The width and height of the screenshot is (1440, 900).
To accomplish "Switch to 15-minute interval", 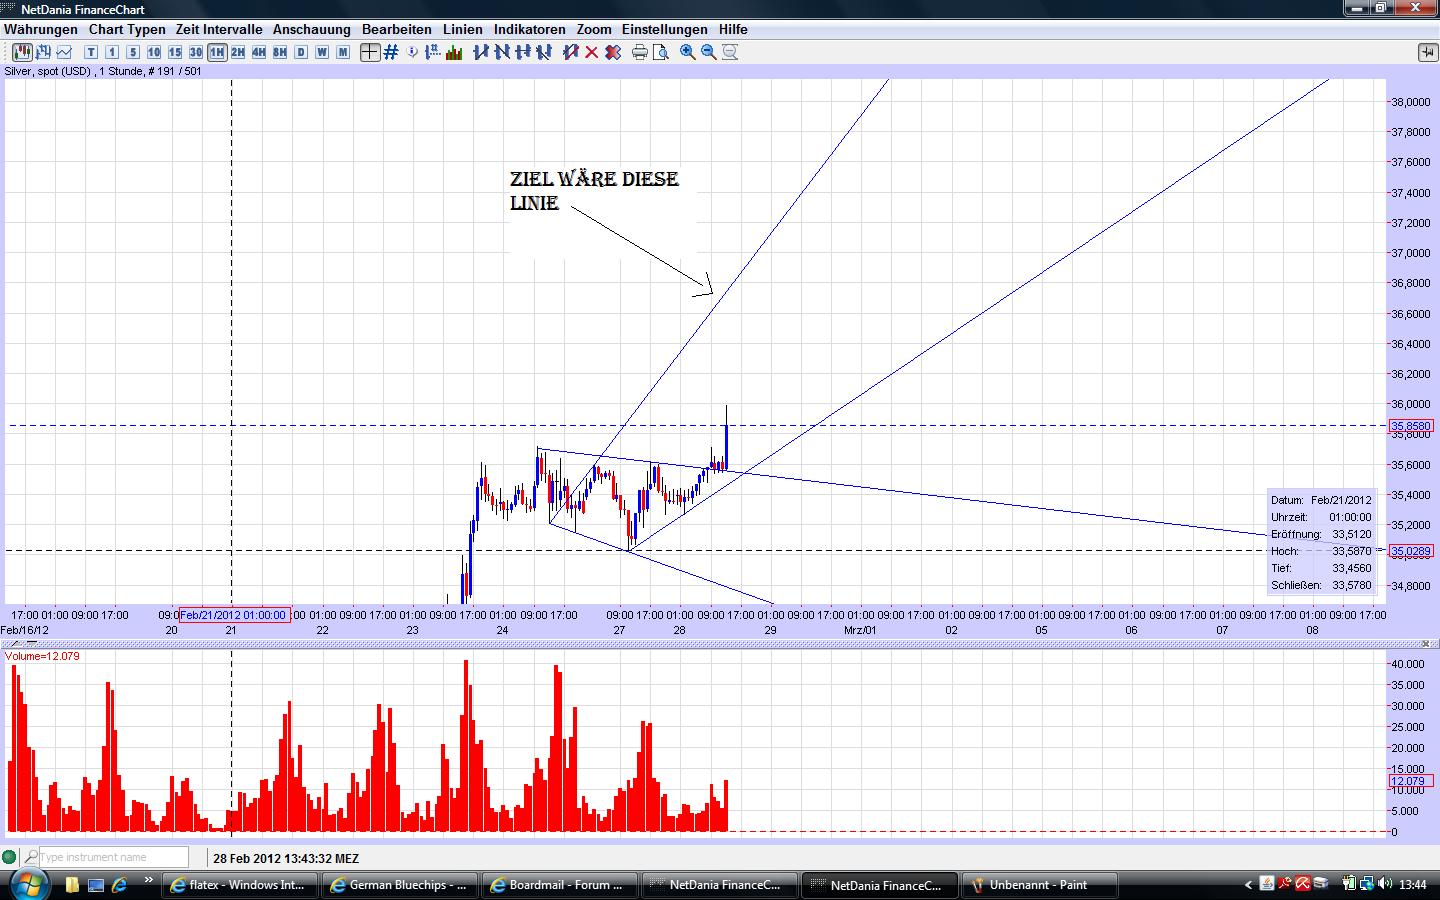I will coord(175,52).
